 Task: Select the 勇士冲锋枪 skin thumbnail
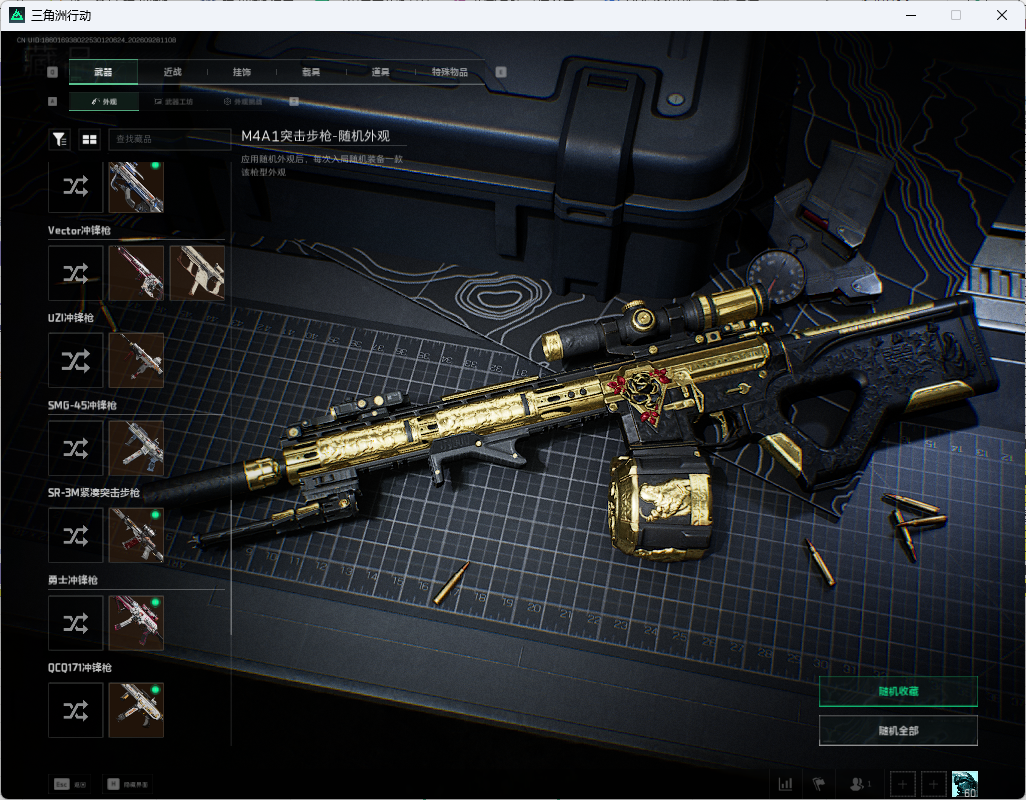click(136, 623)
